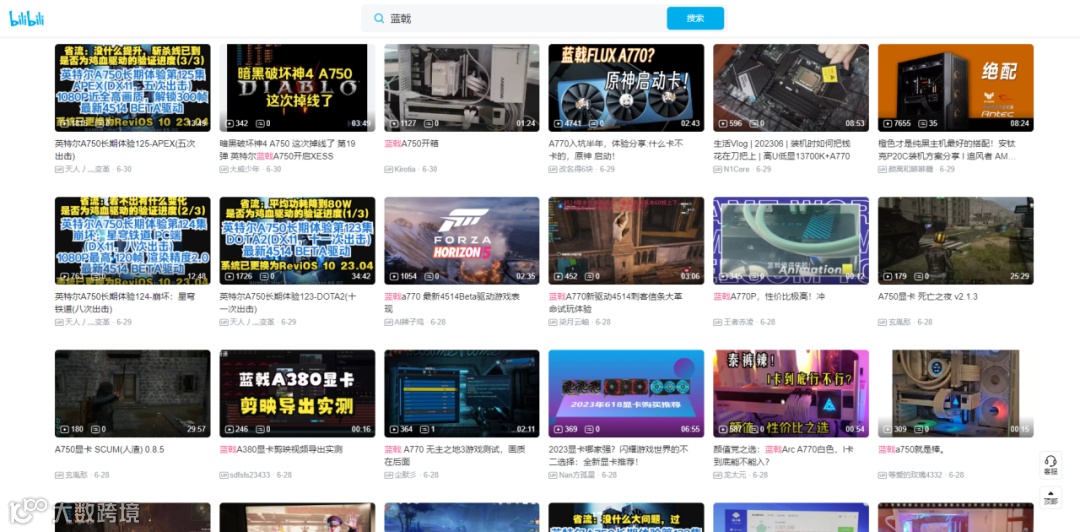This screenshot has width=1080, height=532.
Task: Open title 橙色才是纯黑主机最好的搭配
Action: point(947,150)
